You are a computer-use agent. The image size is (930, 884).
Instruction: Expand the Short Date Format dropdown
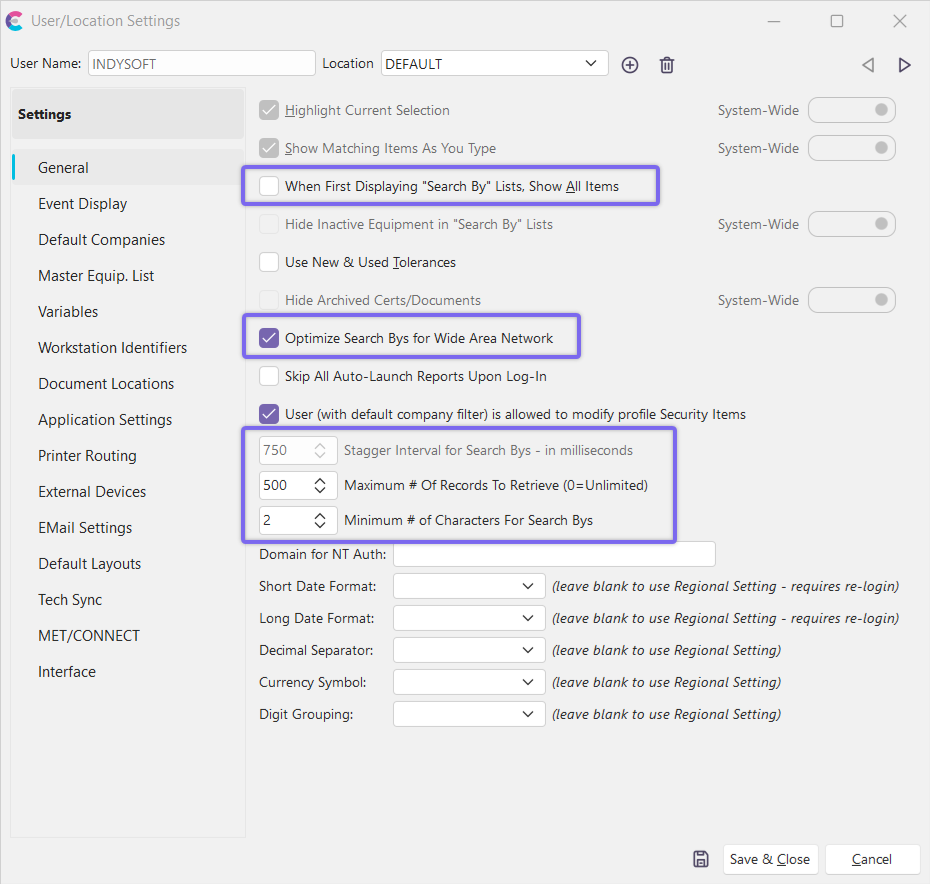528,586
